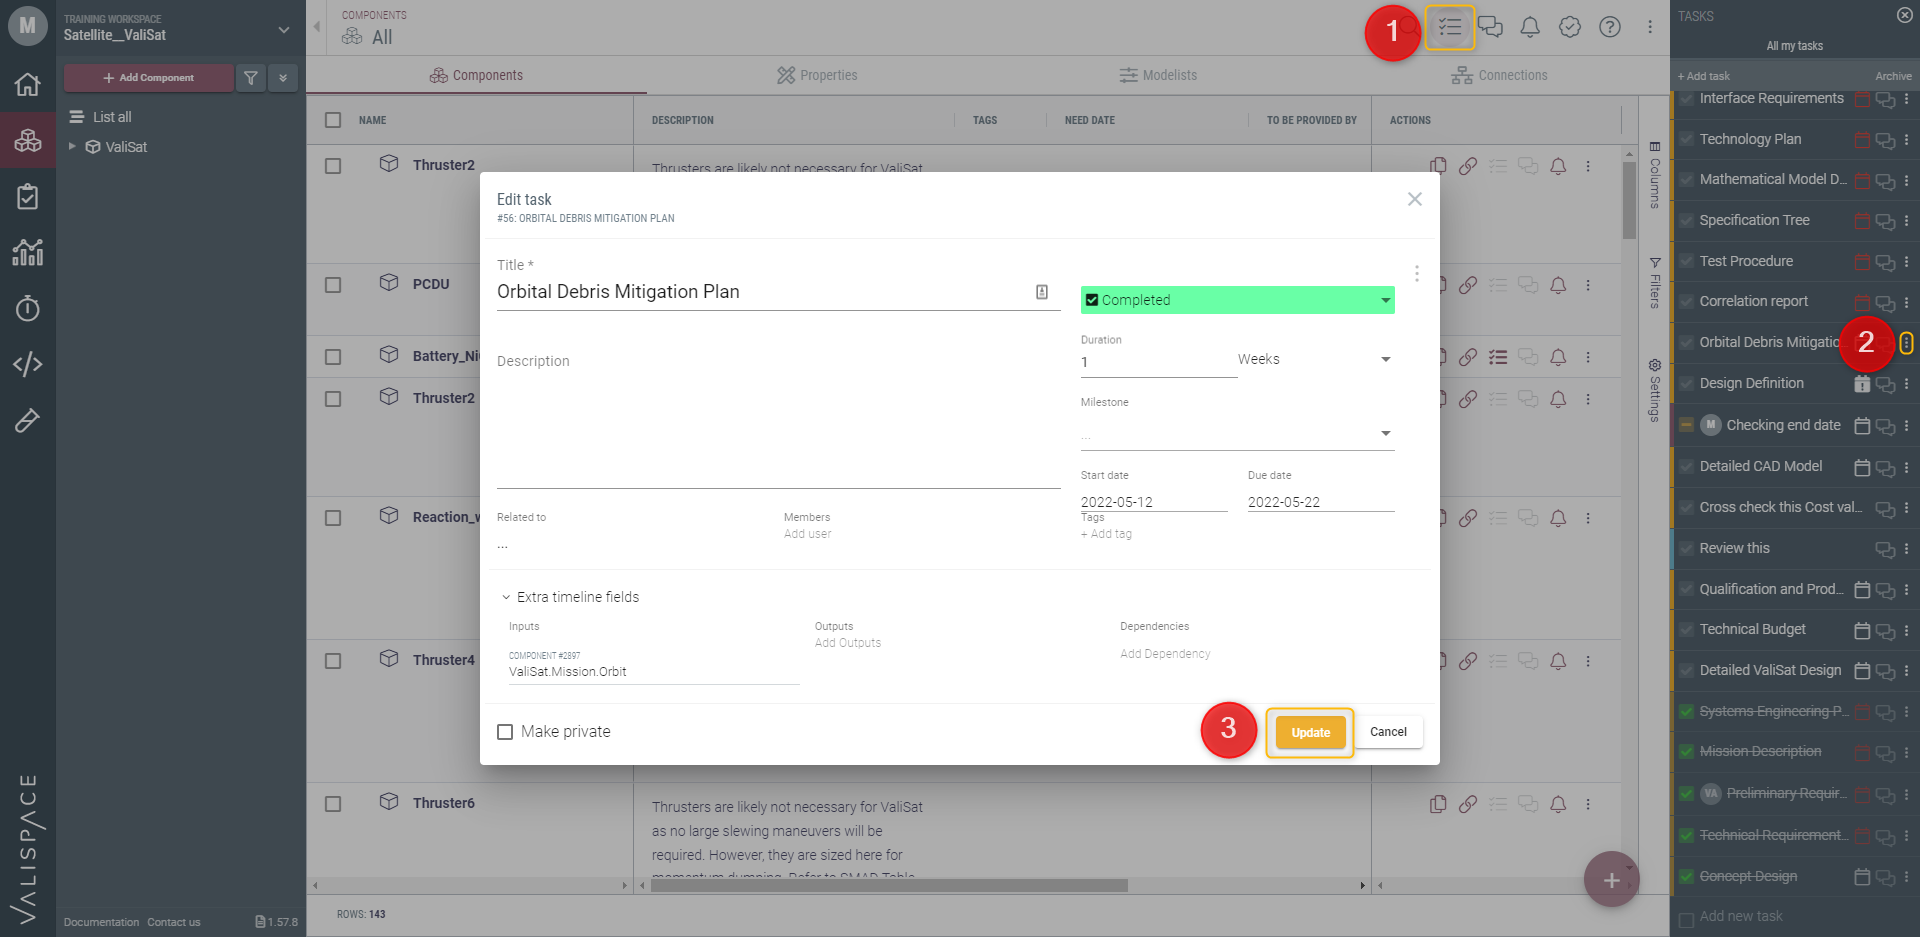Check the Thruster6 row checkbox
The image size is (1920, 937).
(x=333, y=804)
